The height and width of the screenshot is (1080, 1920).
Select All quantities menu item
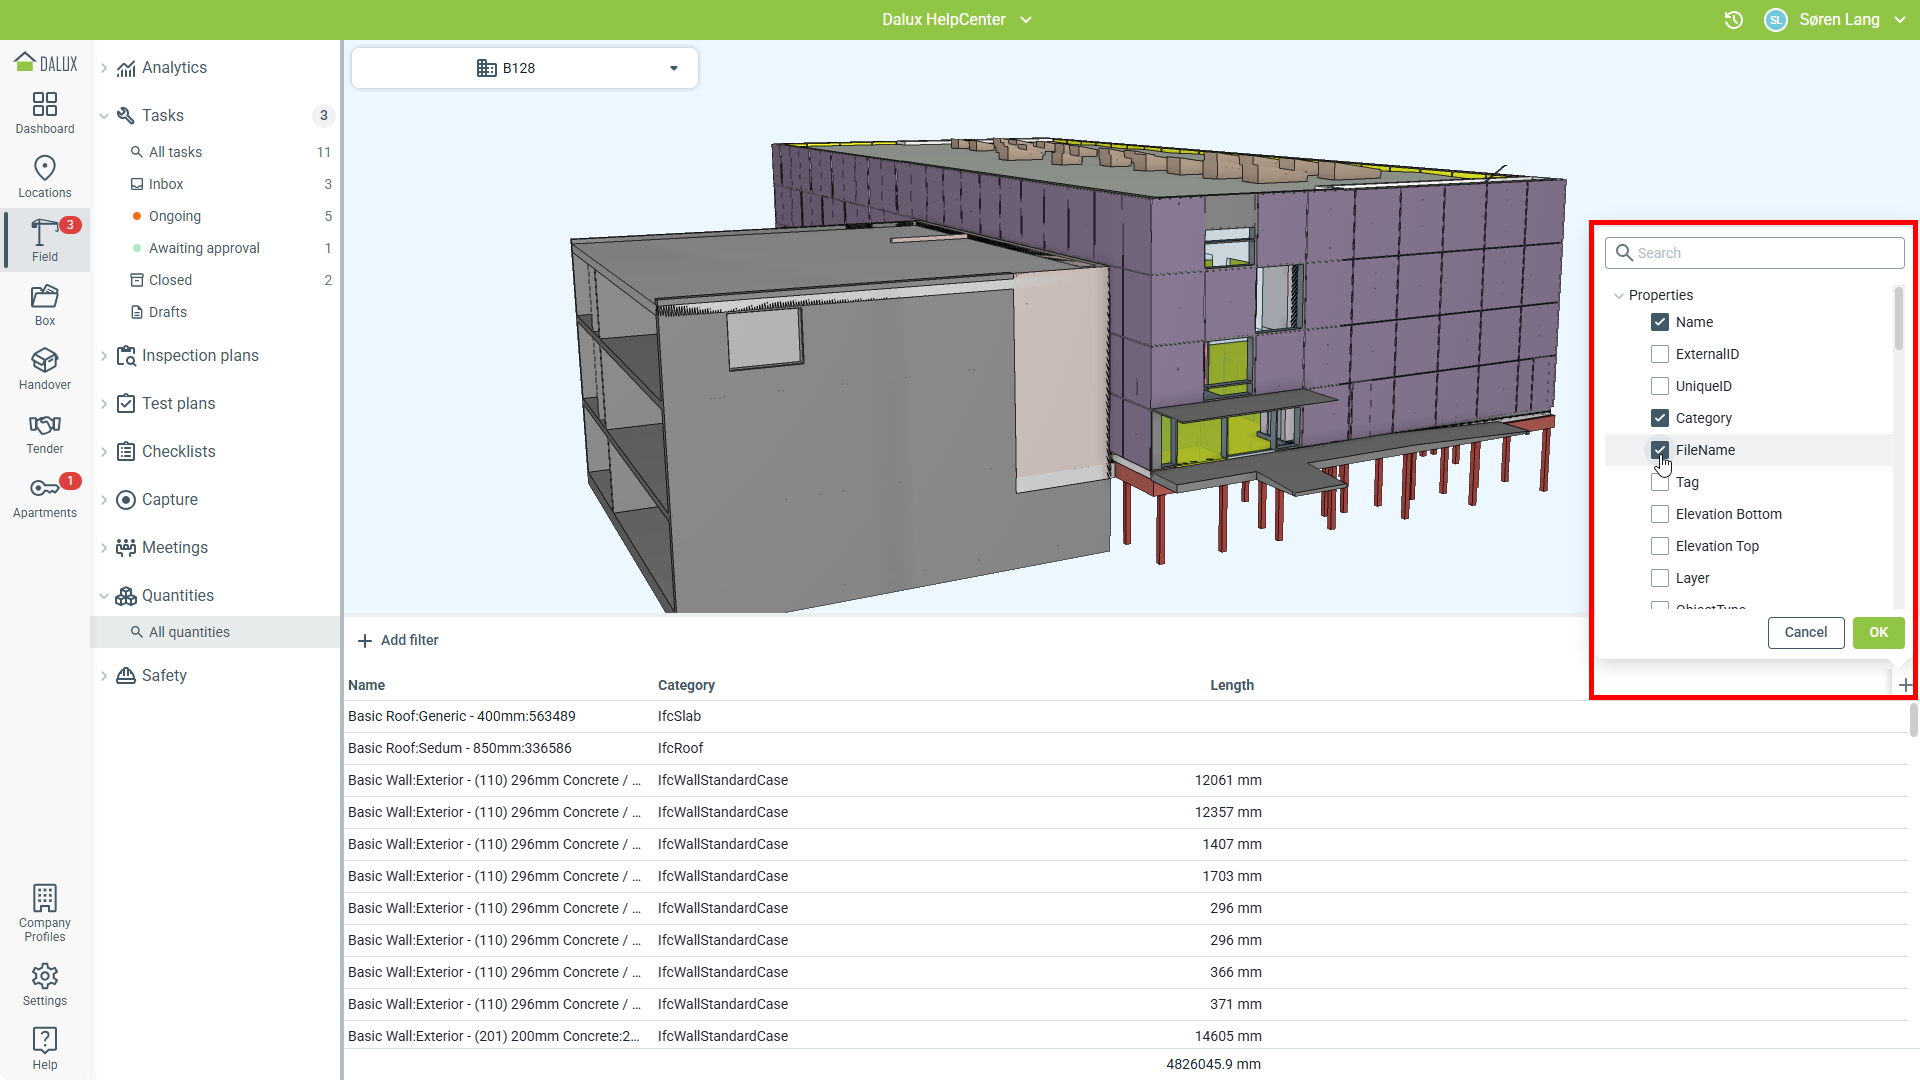189,632
